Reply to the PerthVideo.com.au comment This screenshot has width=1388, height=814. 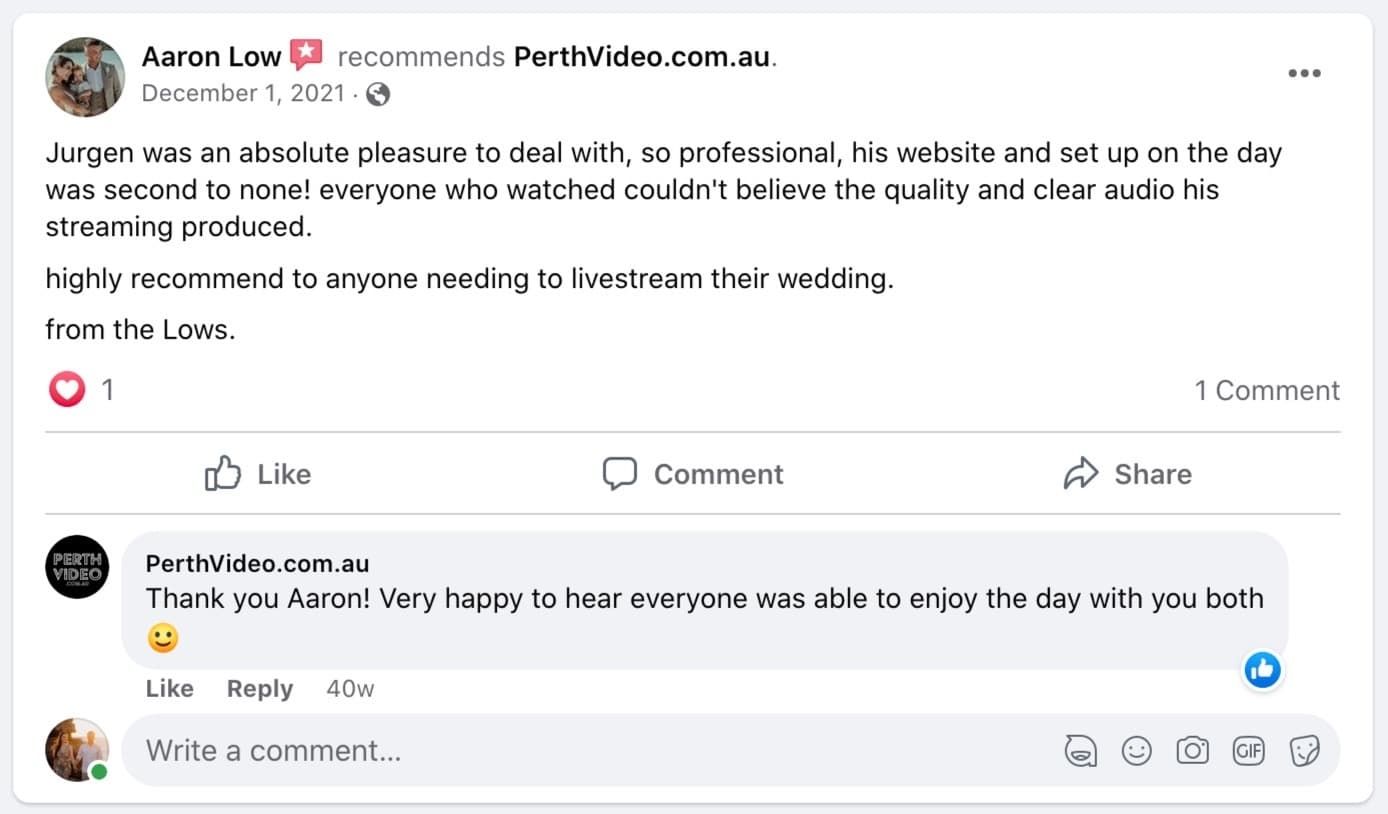click(259, 689)
